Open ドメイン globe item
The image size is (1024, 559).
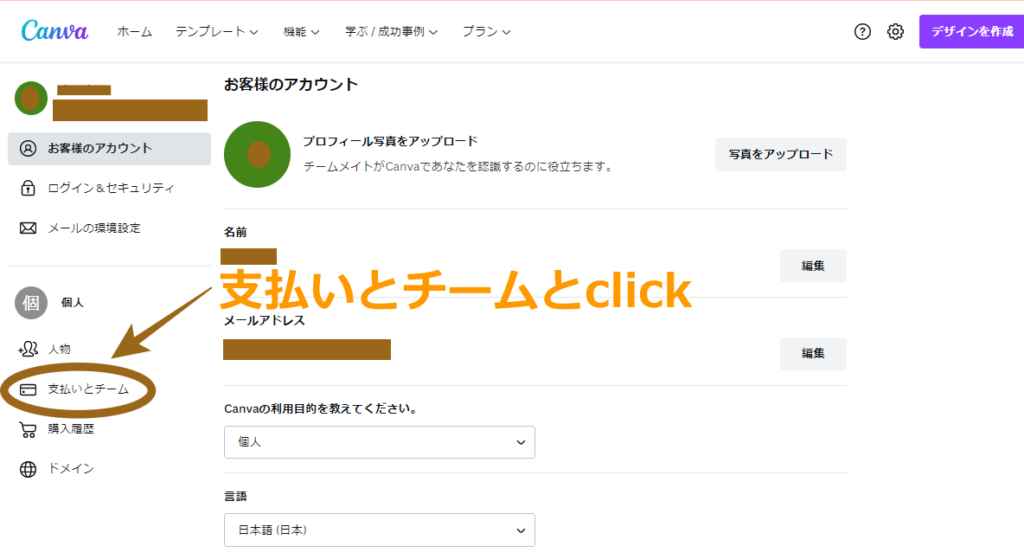pyautogui.click(x=57, y=469)
